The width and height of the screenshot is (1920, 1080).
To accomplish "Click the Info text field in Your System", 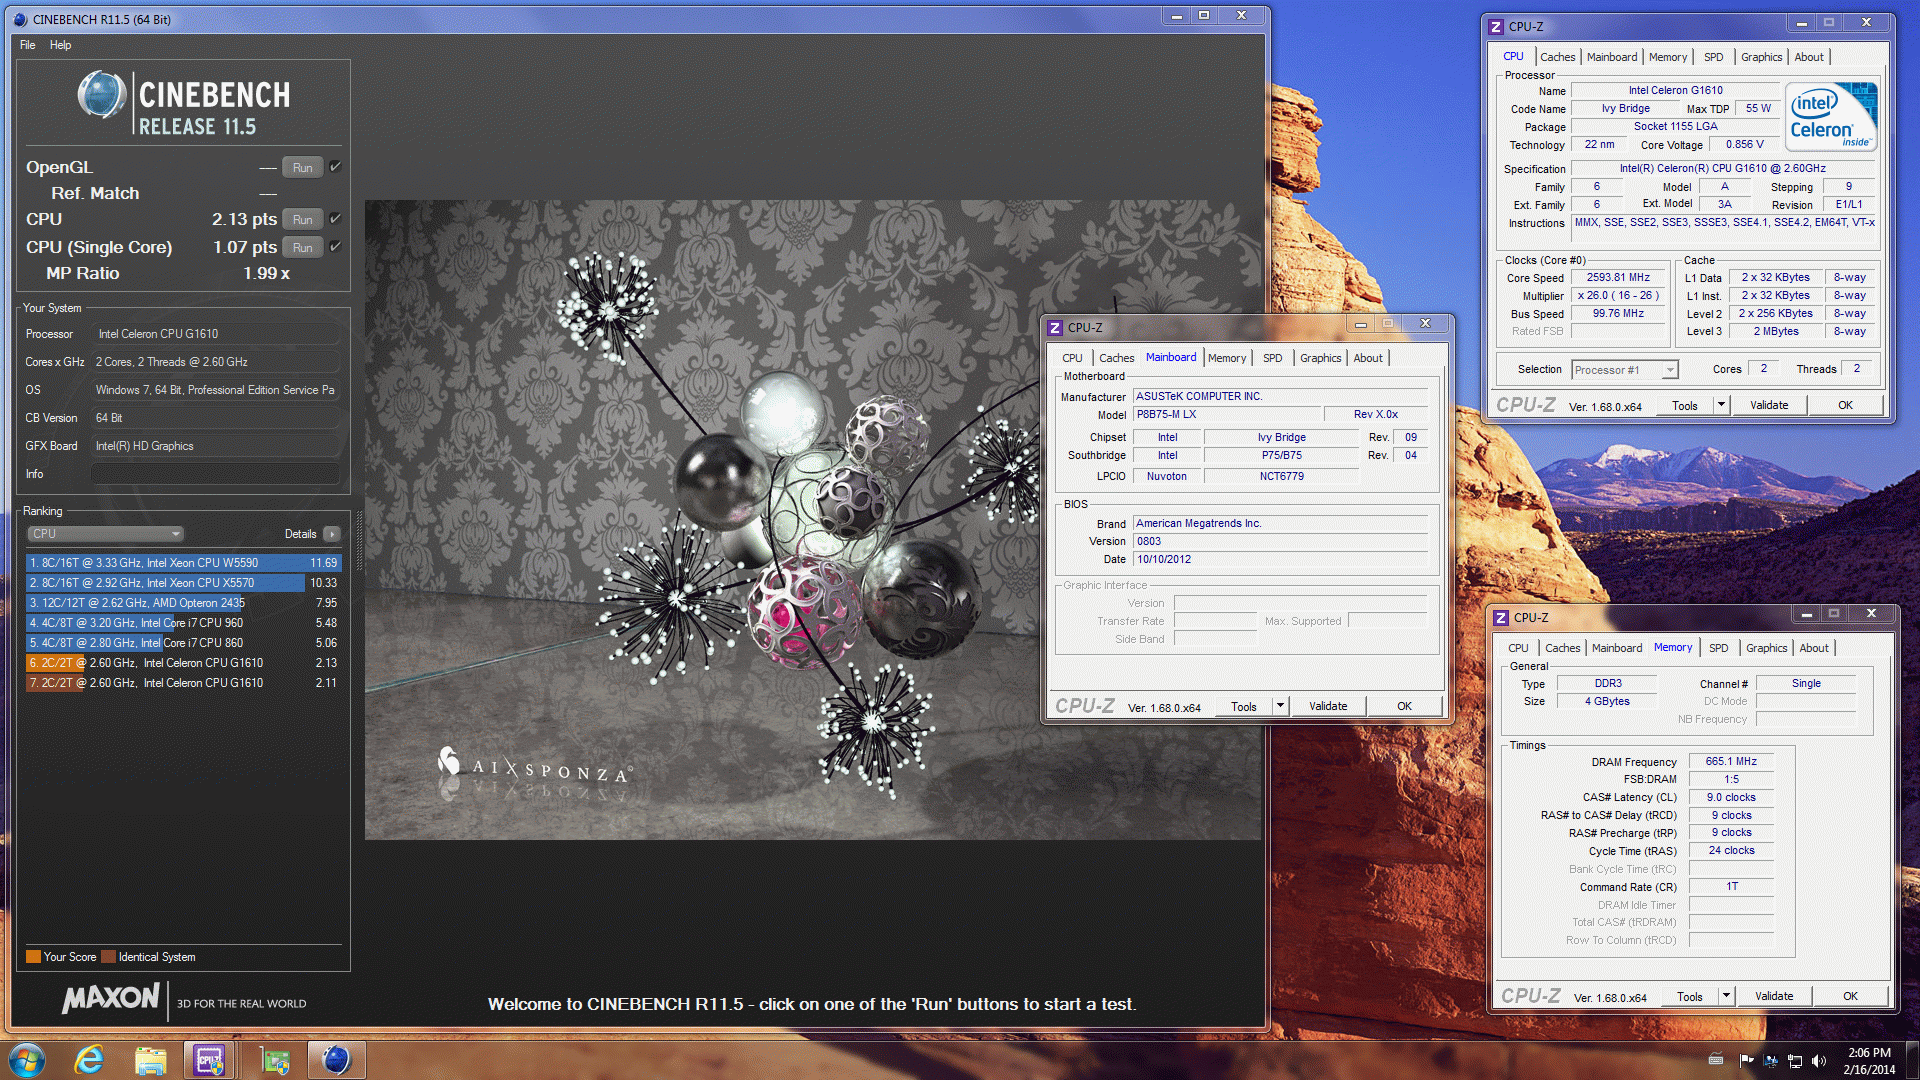I will pos(215,474).
